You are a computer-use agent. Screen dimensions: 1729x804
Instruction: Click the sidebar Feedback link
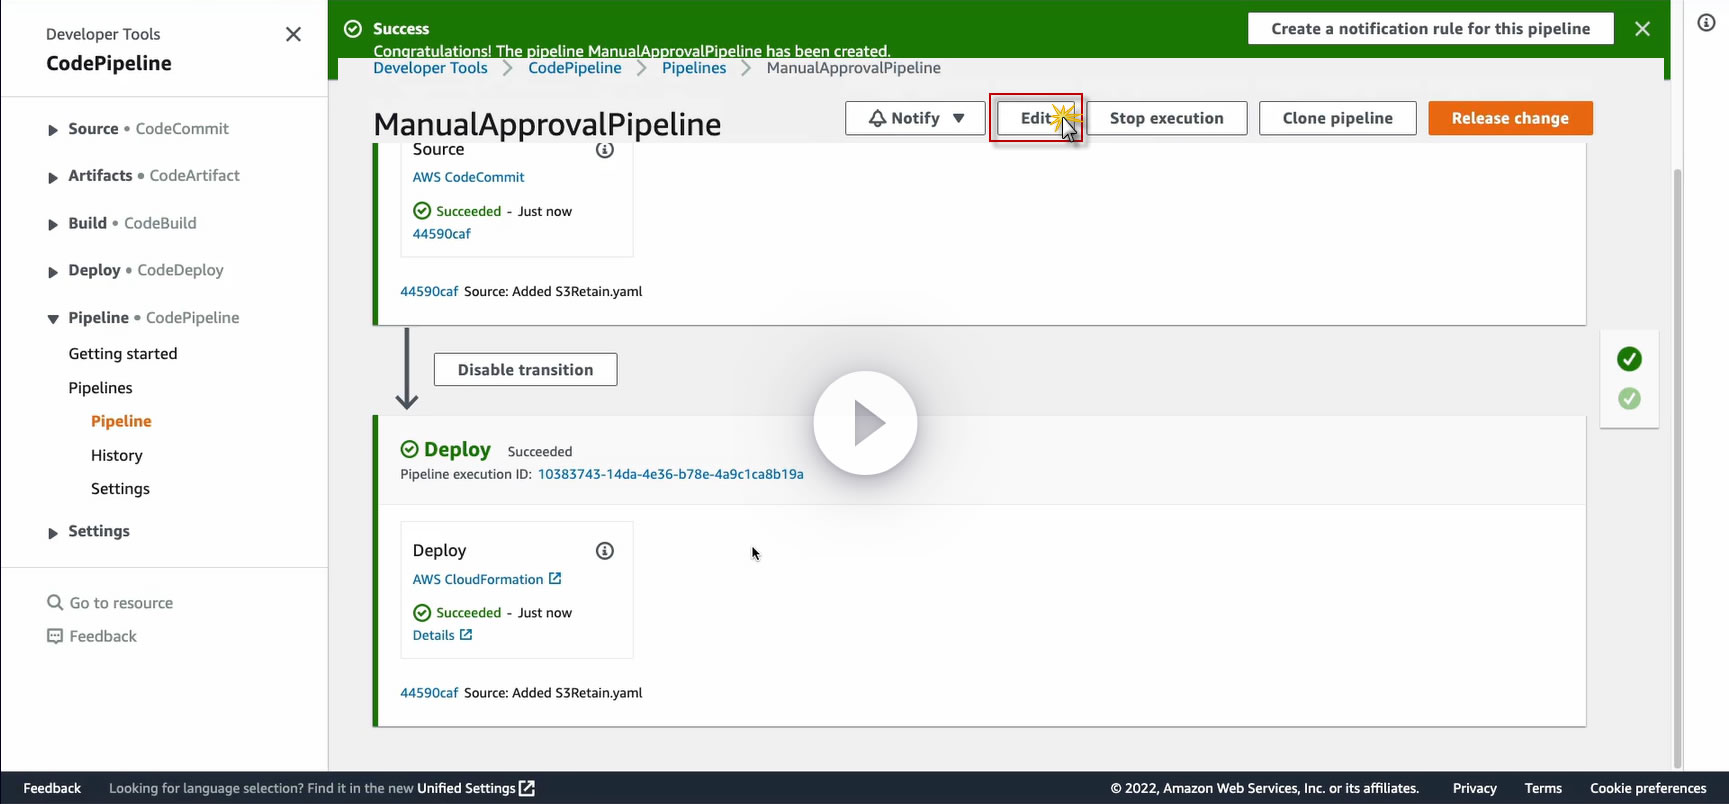point(92,637)
